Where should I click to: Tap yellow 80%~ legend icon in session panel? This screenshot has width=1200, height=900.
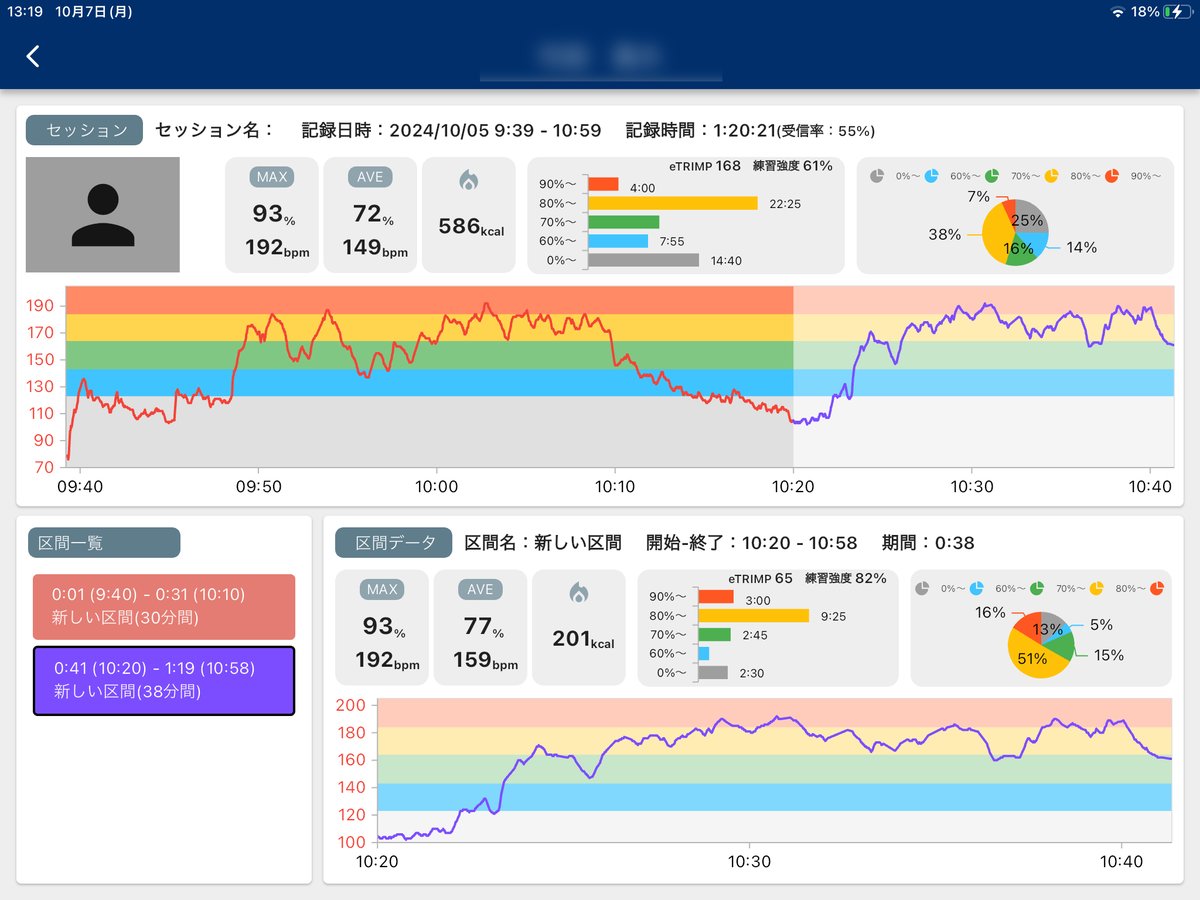point(1051,176)
